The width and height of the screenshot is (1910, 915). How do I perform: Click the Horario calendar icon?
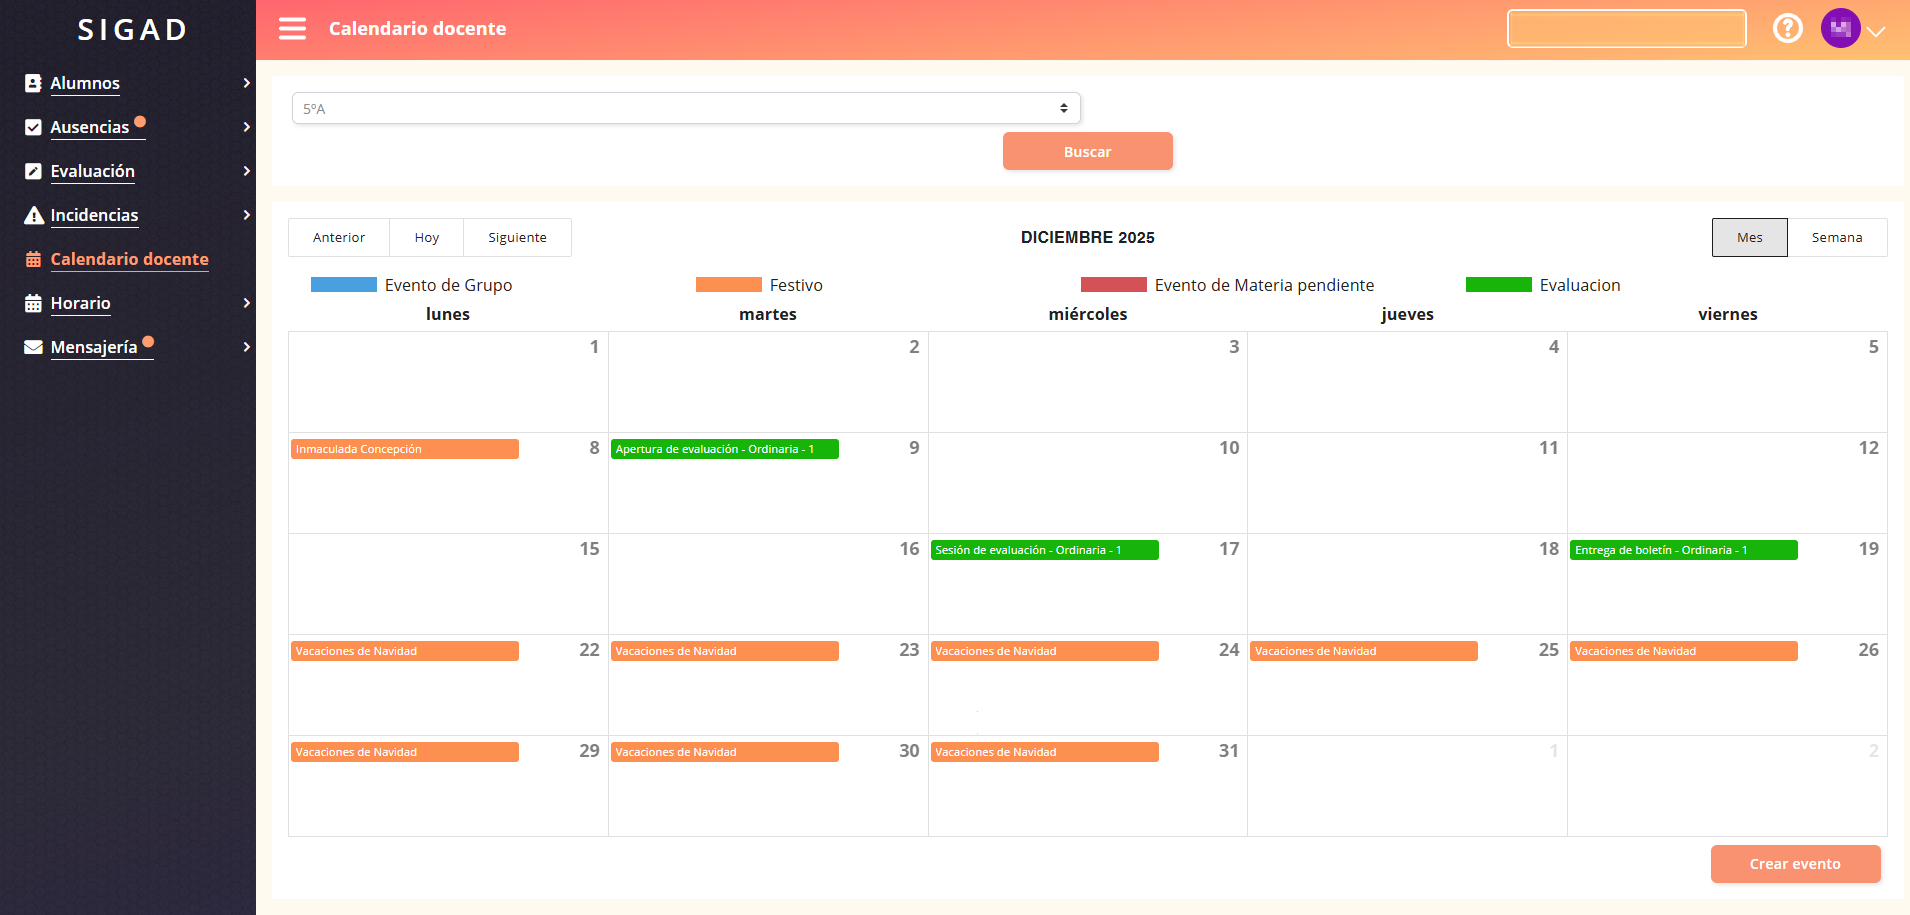pyautogui.click(x=33, y=304)
